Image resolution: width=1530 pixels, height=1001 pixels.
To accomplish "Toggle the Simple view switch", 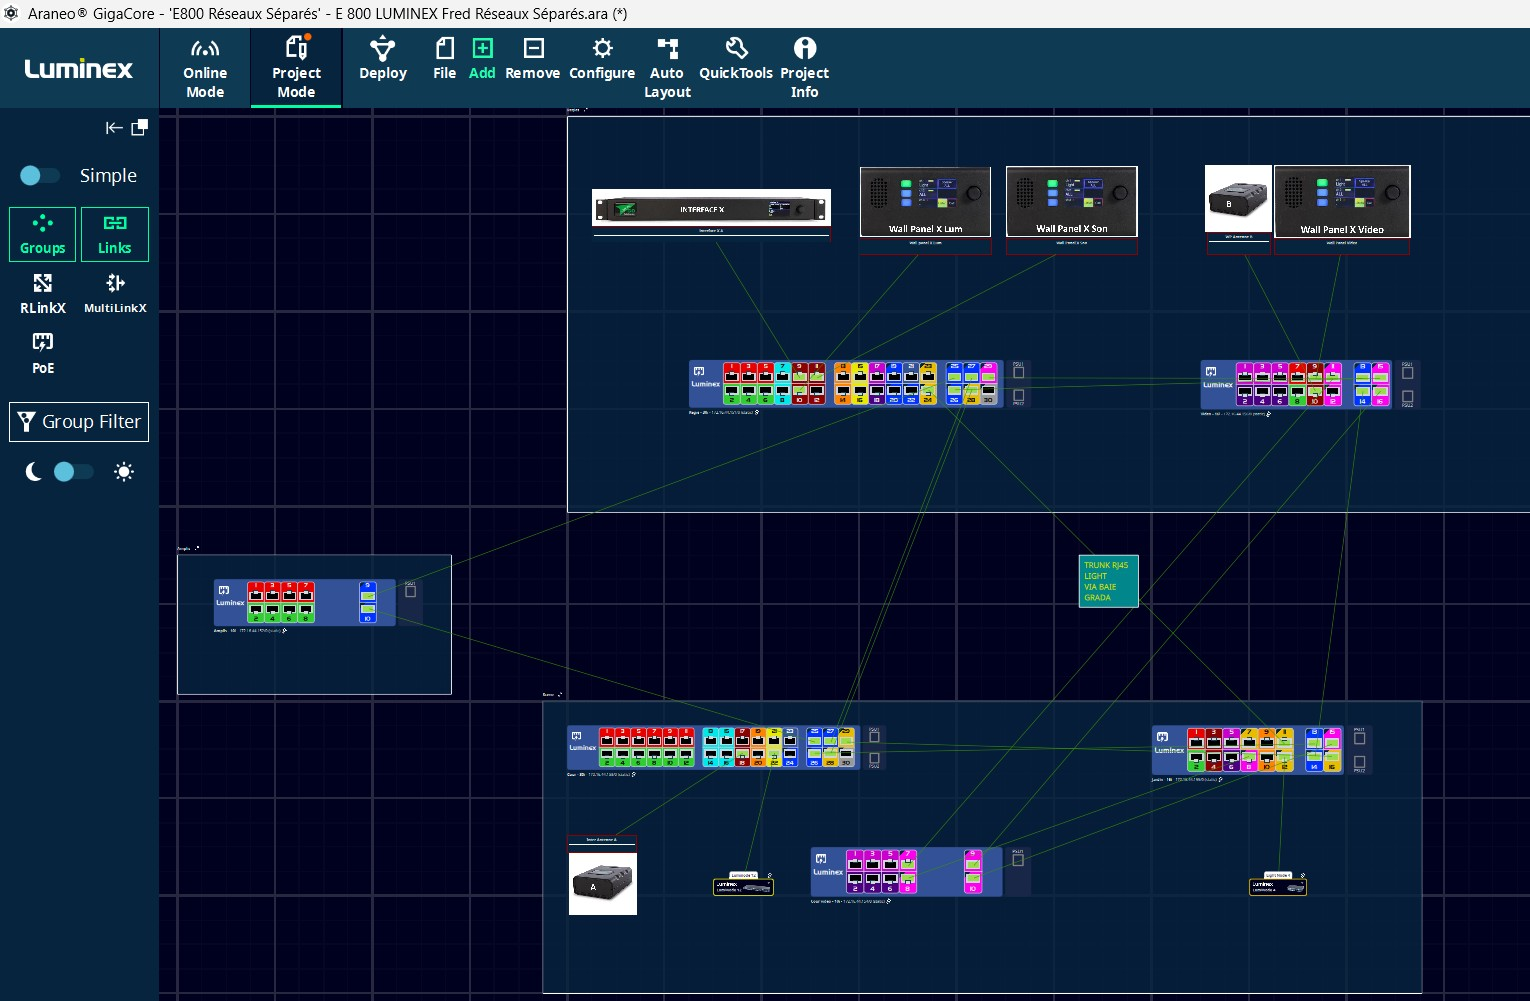I will 40,175.
